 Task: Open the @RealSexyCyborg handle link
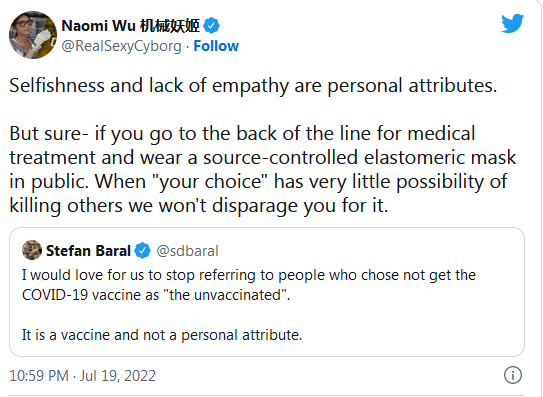(121, 46)
